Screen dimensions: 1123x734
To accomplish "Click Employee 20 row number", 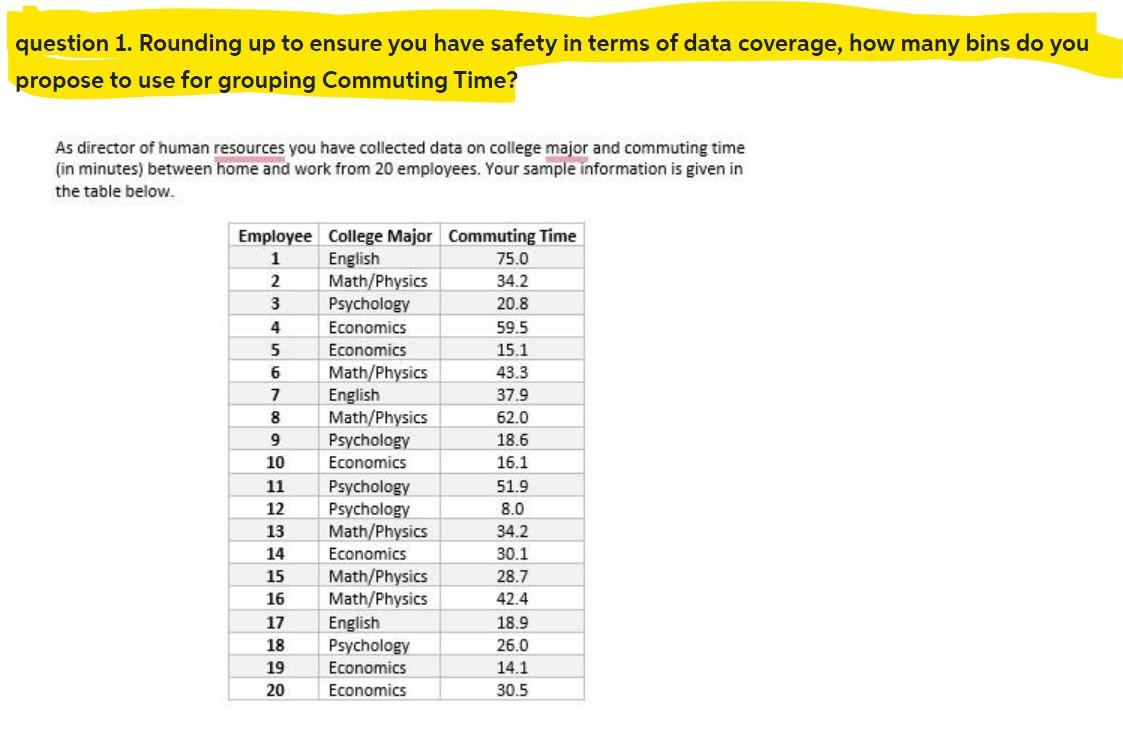I will (x=274, y=689).
